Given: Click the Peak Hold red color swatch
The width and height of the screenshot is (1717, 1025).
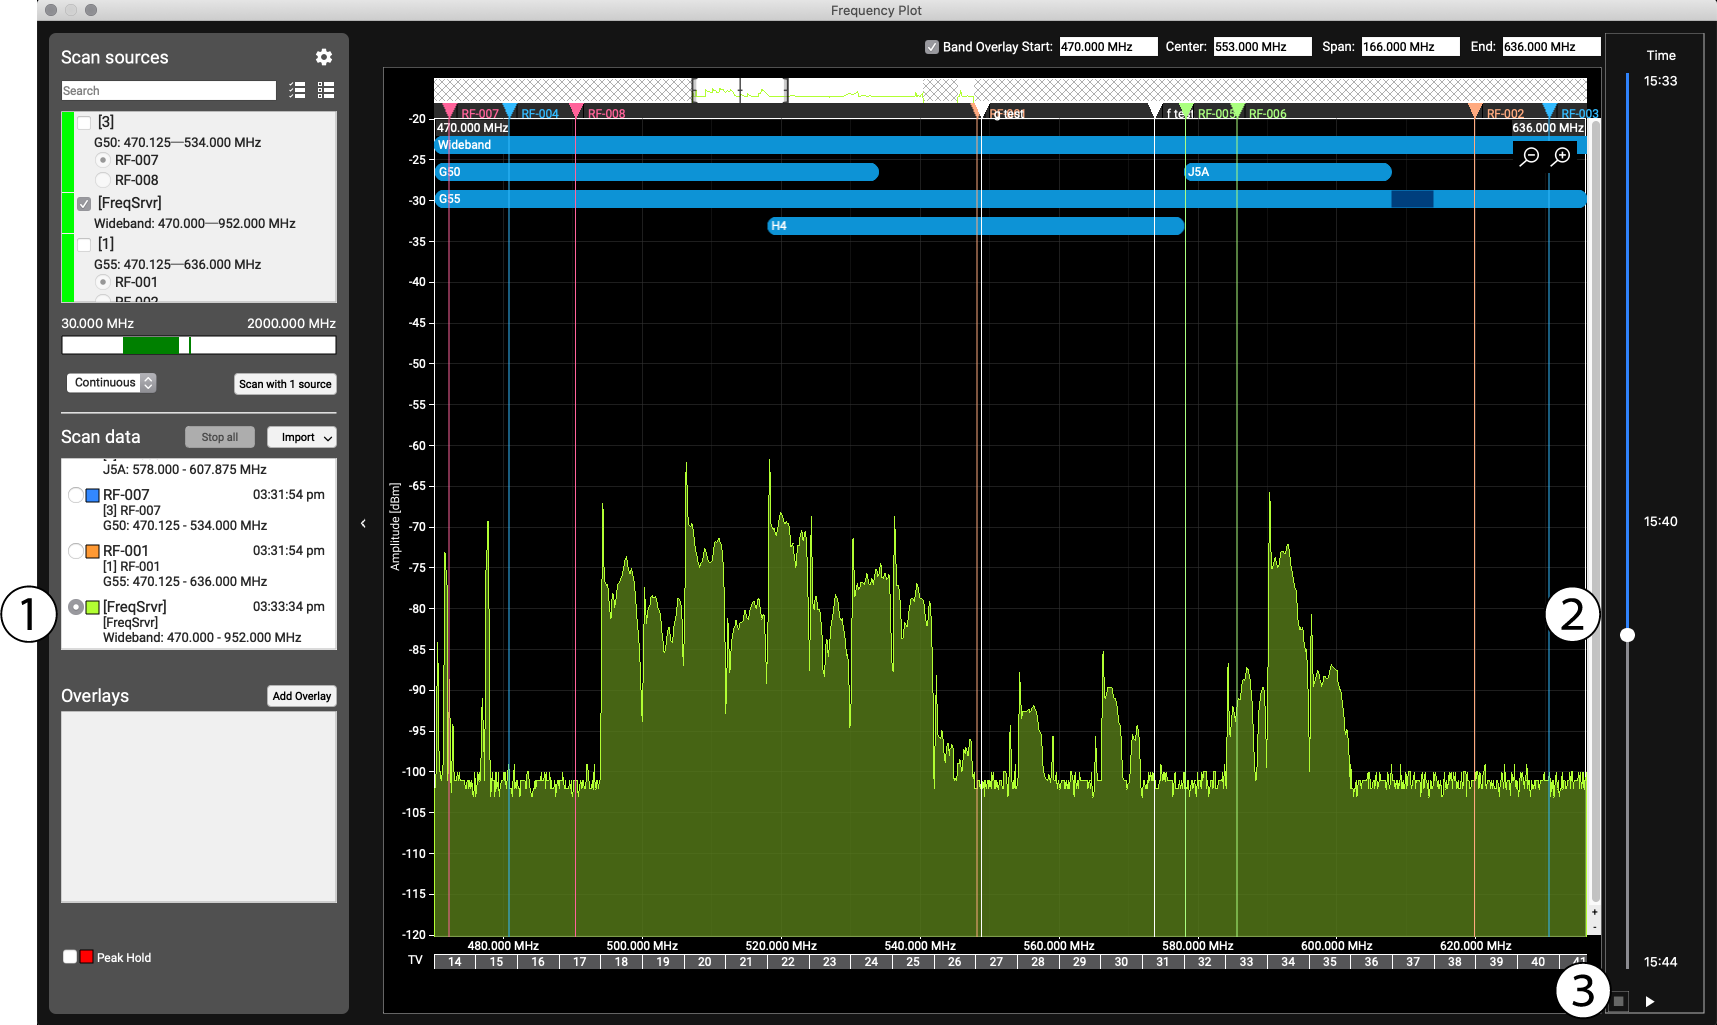Looking at the screenshot, I should pos(87,957).
